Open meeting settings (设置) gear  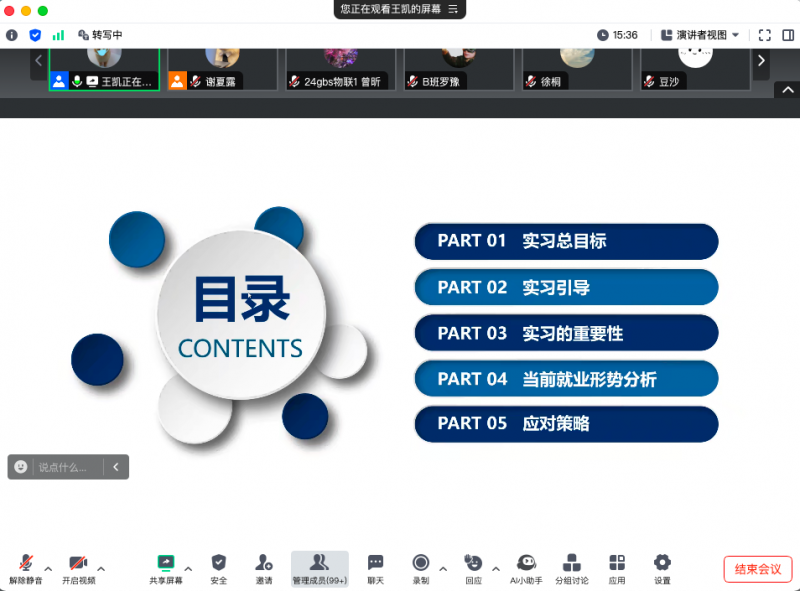coord(662,566)
